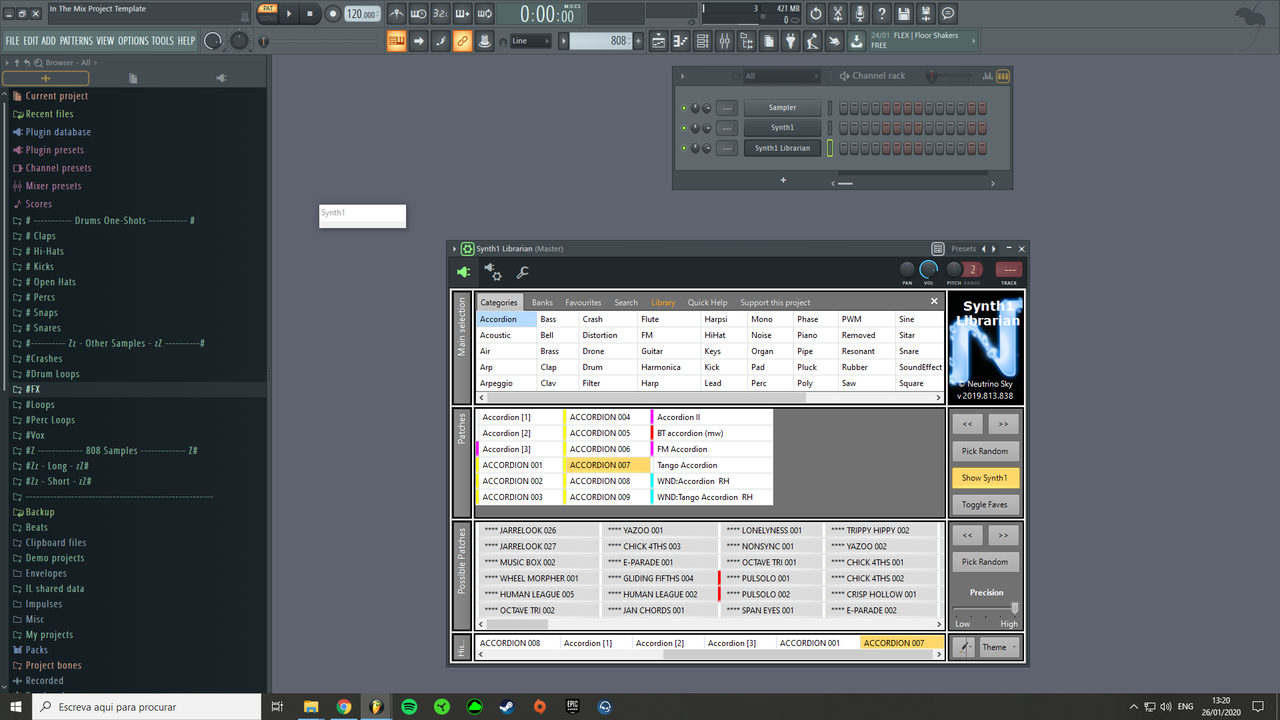Click the Synth1 channel button
1280x720 pixels.
click(x=782, y=128)
